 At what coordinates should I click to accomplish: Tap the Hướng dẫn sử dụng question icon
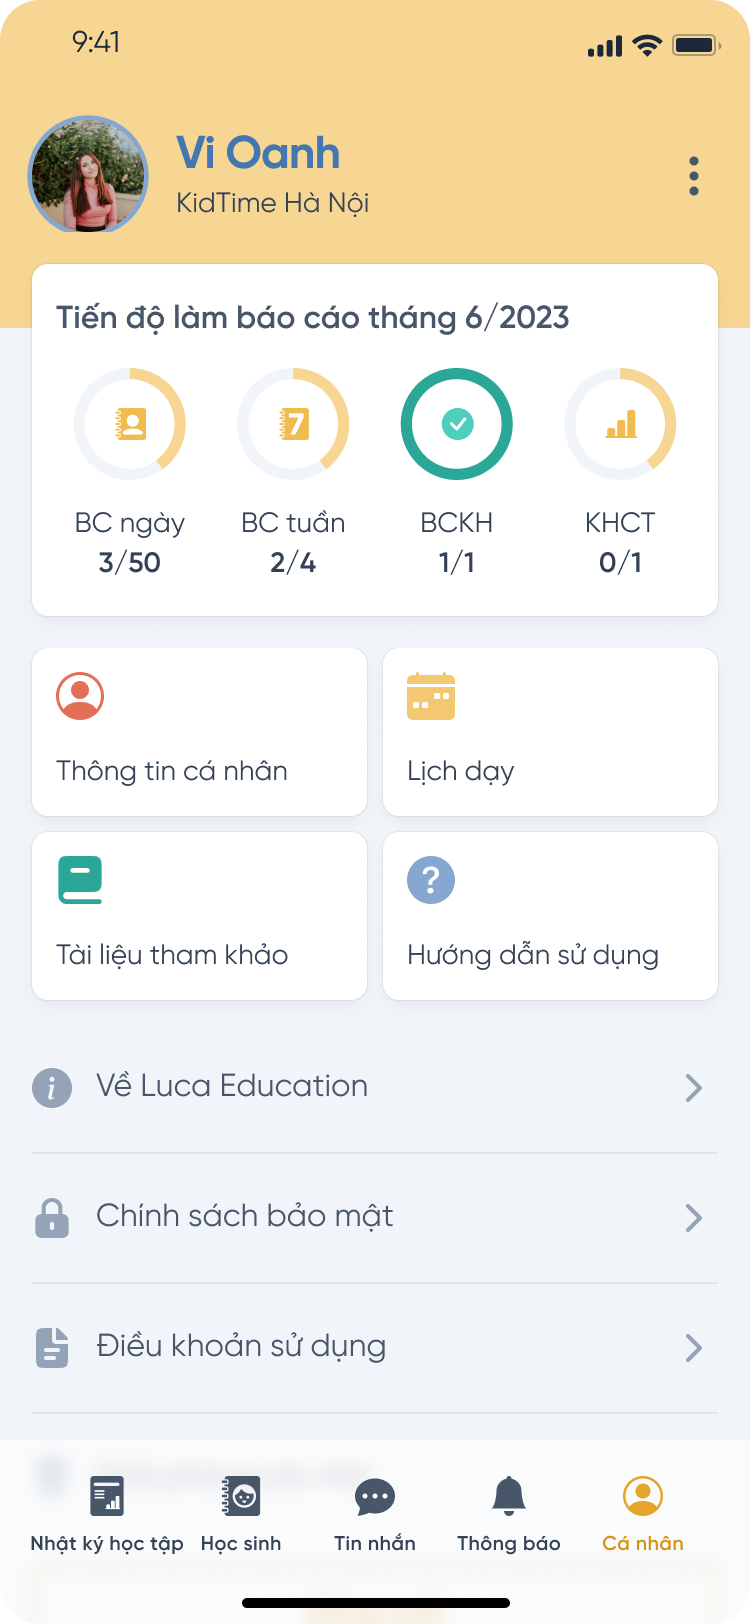coord(431,880)
